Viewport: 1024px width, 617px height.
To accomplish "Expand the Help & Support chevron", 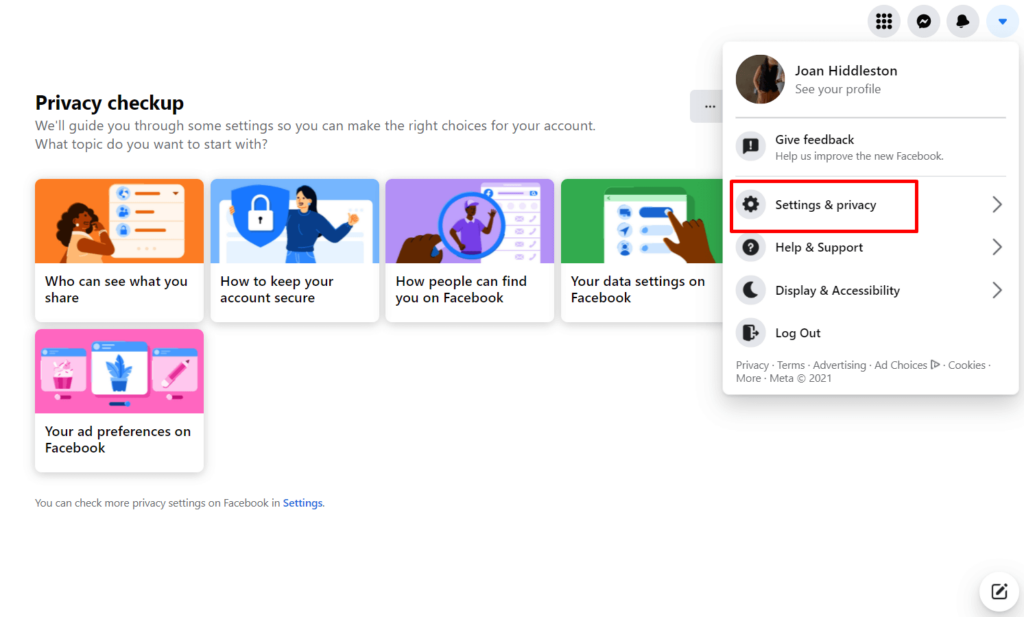I will [997, 247].
